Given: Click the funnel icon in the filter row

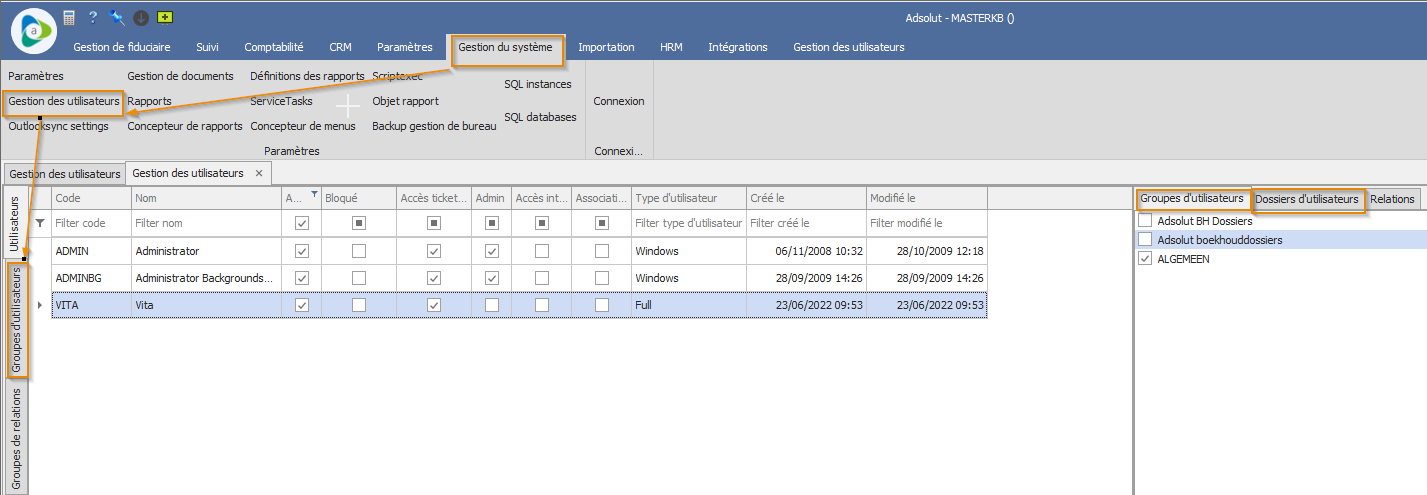Looking at the screenshot, I should point(40,223).
